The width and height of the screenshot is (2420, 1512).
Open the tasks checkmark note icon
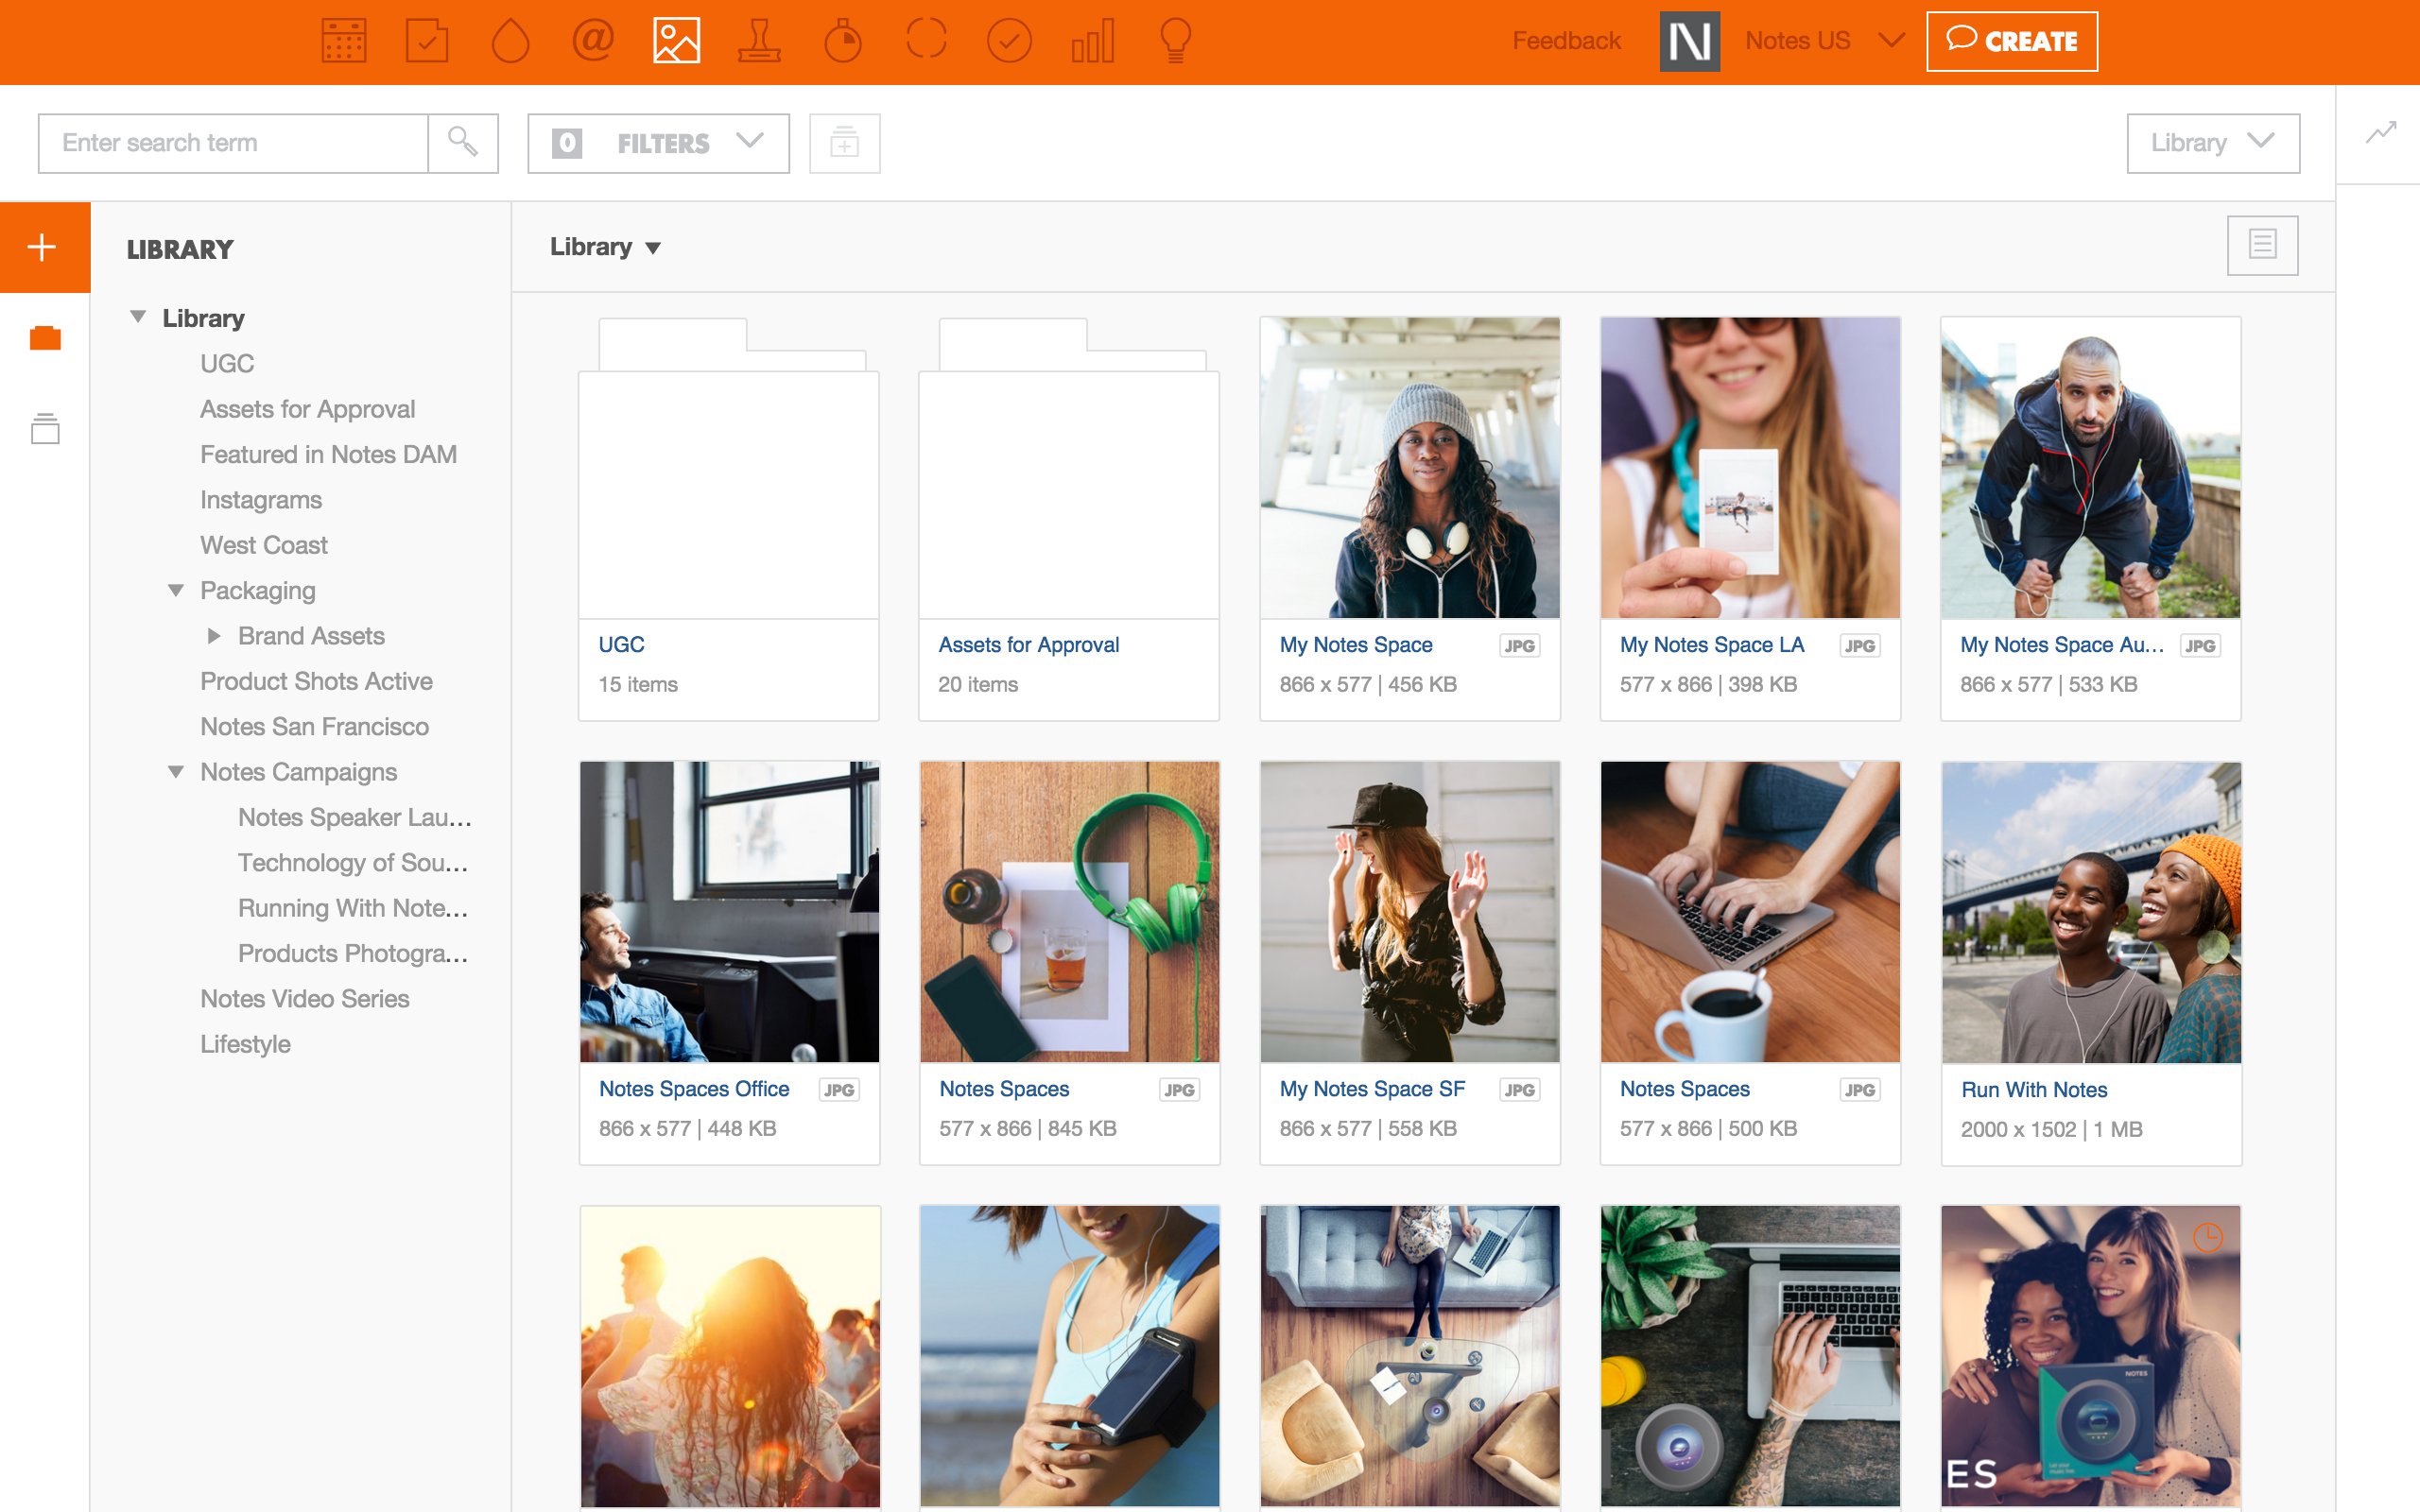click(x=427, y=41)
